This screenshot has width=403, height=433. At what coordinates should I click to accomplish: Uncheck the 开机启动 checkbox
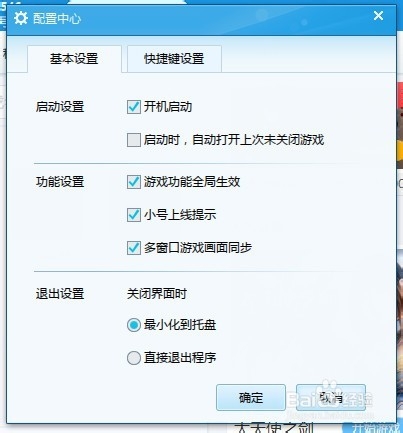[134, 107]
